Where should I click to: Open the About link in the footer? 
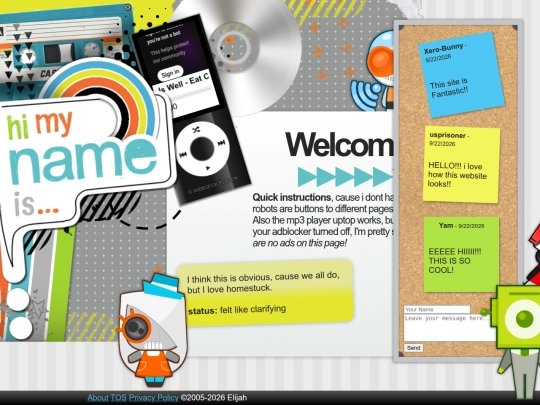pyautogui.click(x=97, y=398)
